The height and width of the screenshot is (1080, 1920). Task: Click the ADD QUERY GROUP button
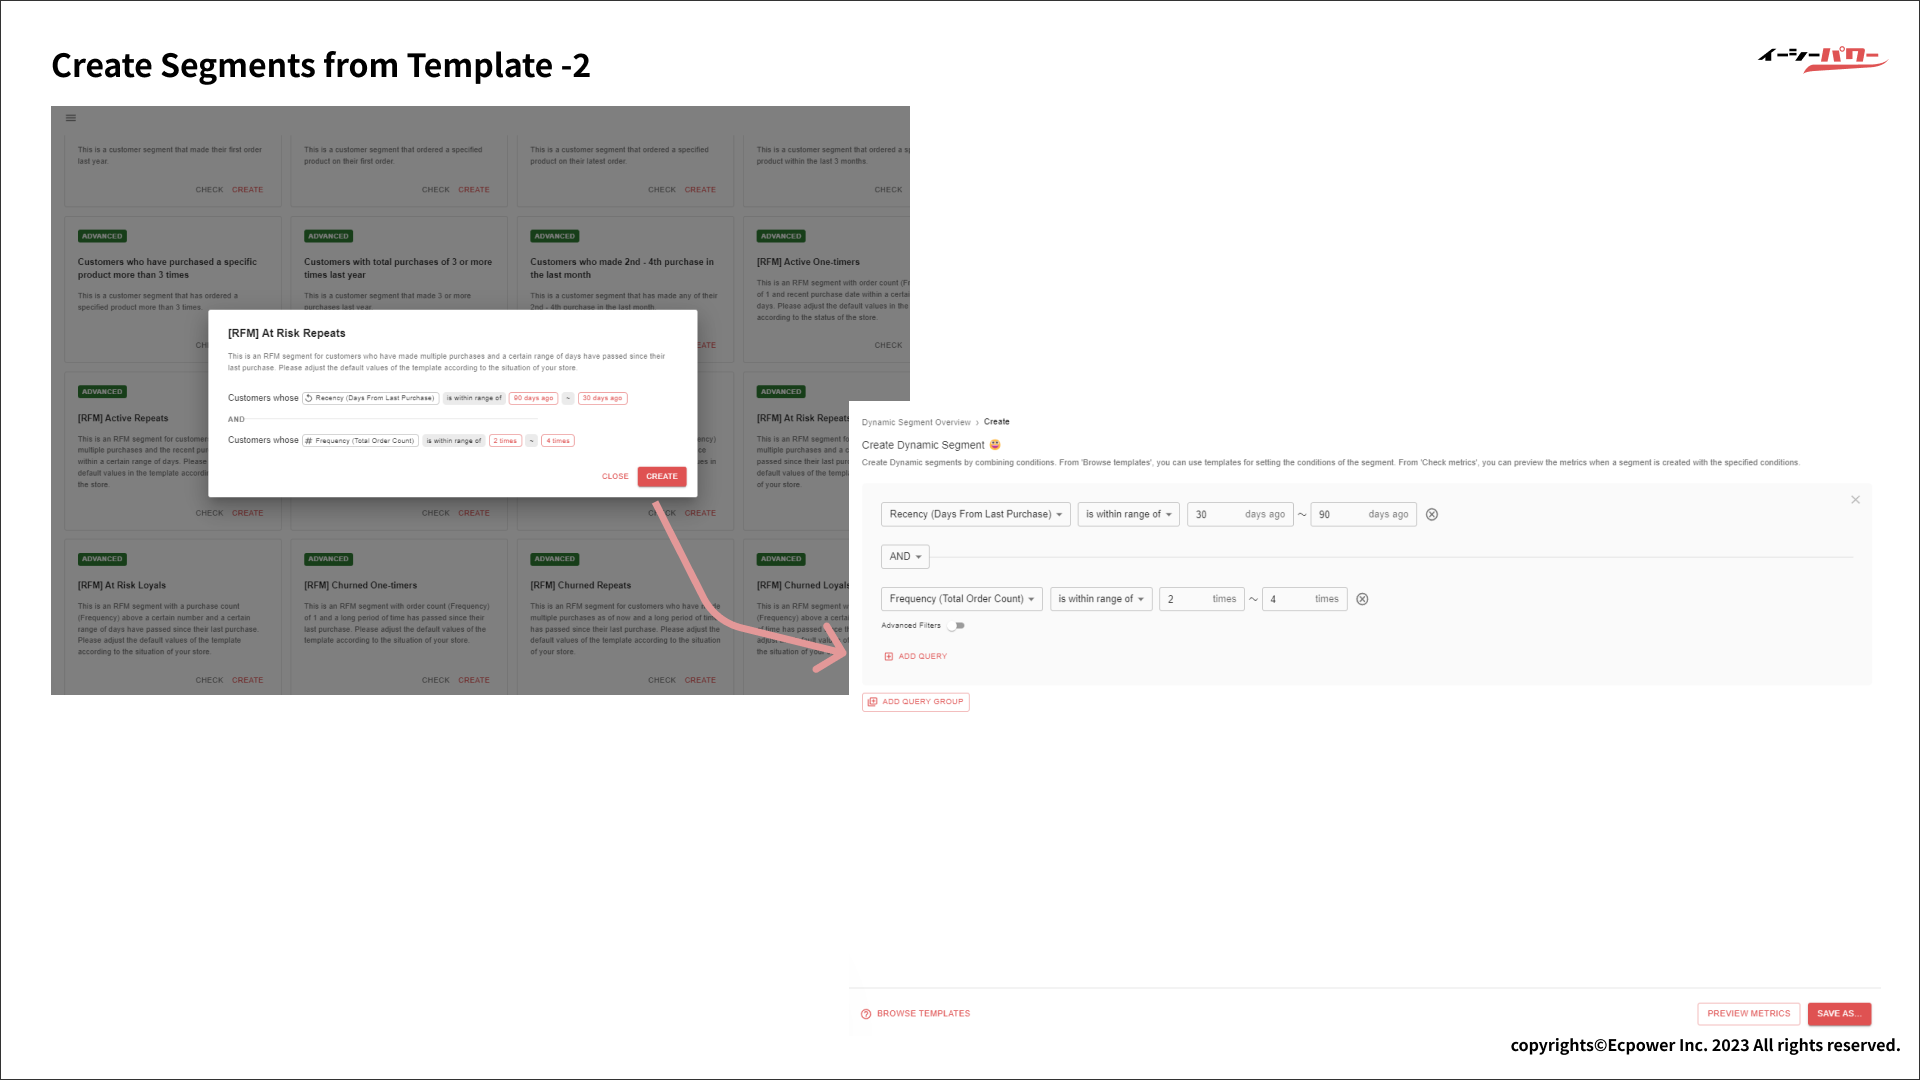coord(916,702)
